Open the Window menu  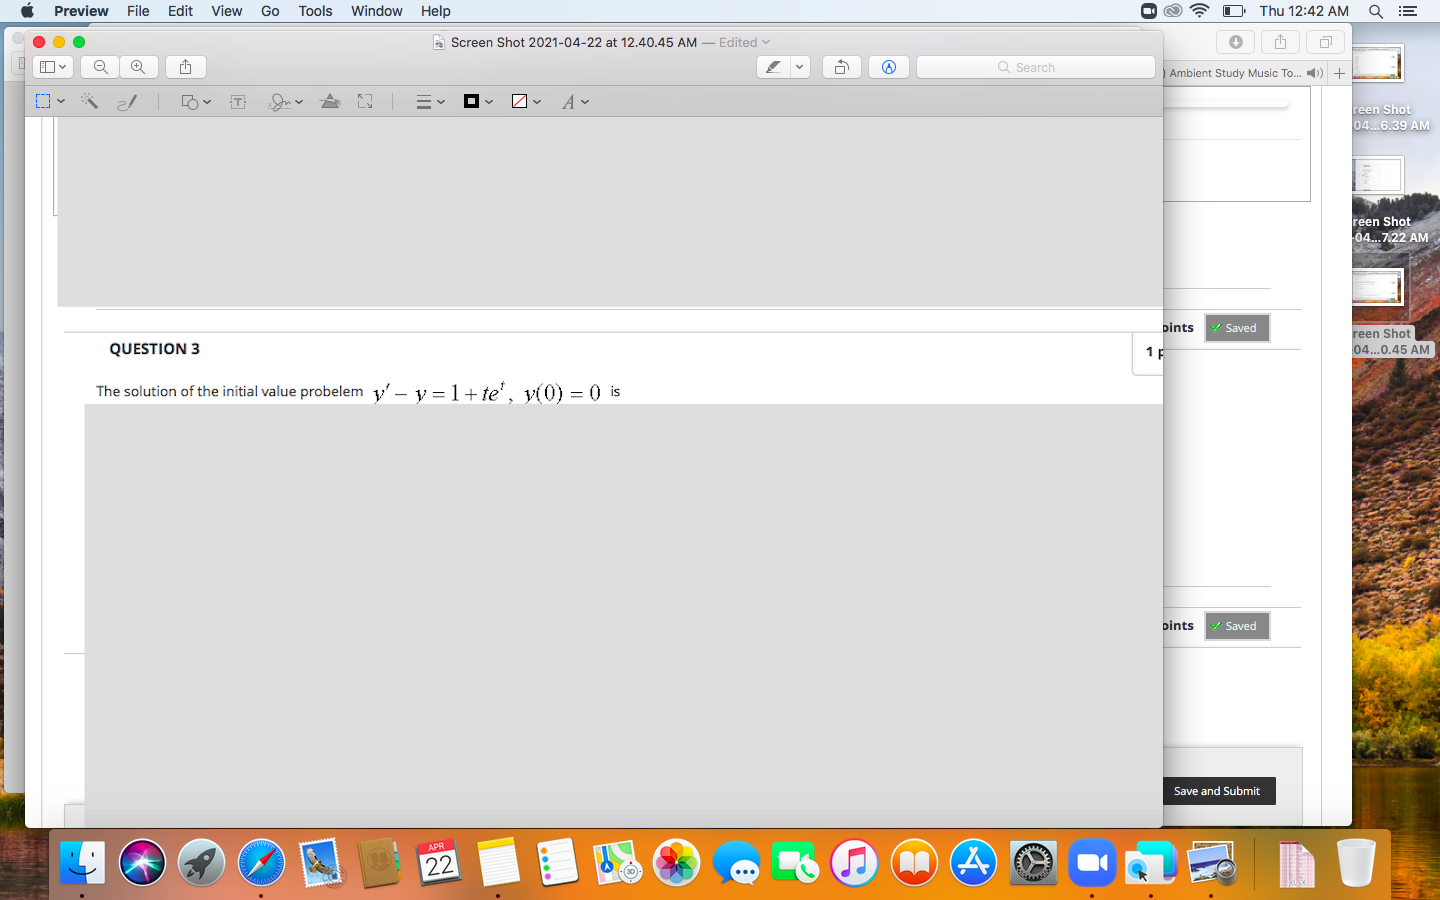tap(376, 11)
